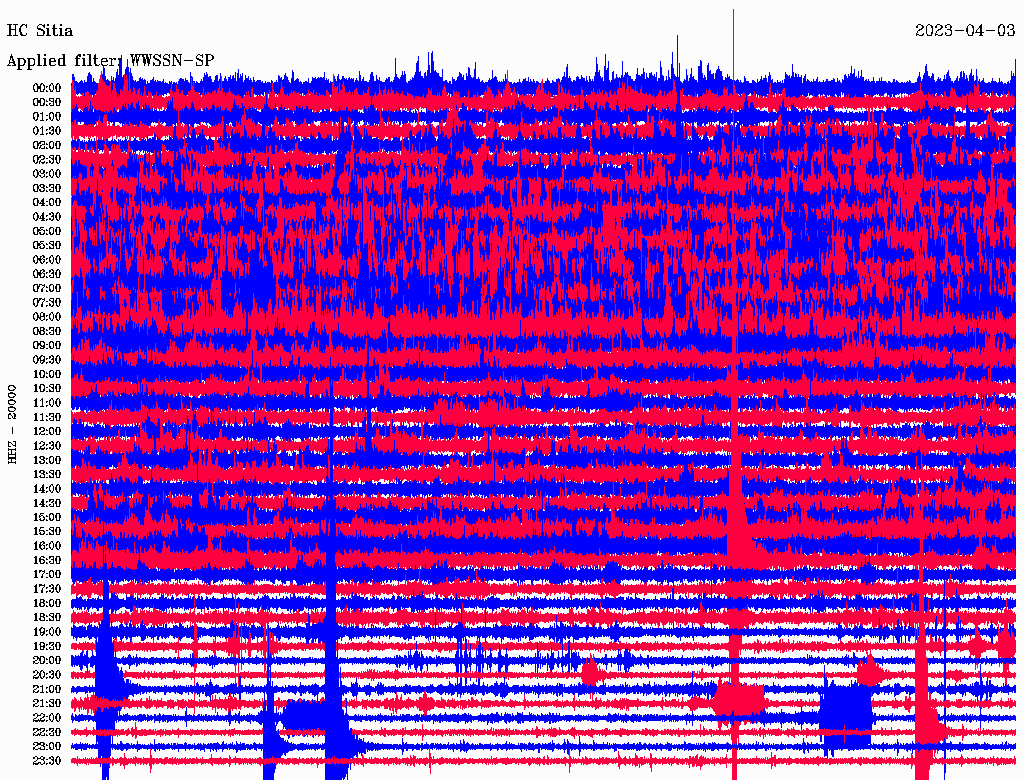
Task: Click the 21:00 time row label
Action: [47, 689]
